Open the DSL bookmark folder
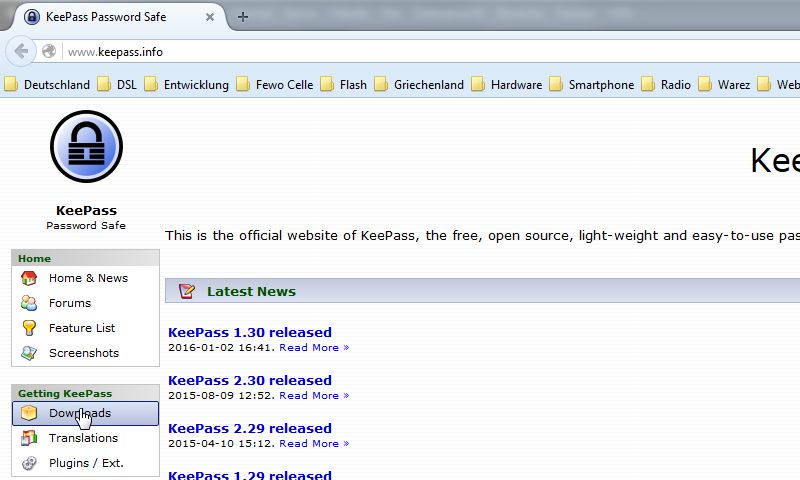The width and height of the screenshot is (800, 480). point(117,85)
